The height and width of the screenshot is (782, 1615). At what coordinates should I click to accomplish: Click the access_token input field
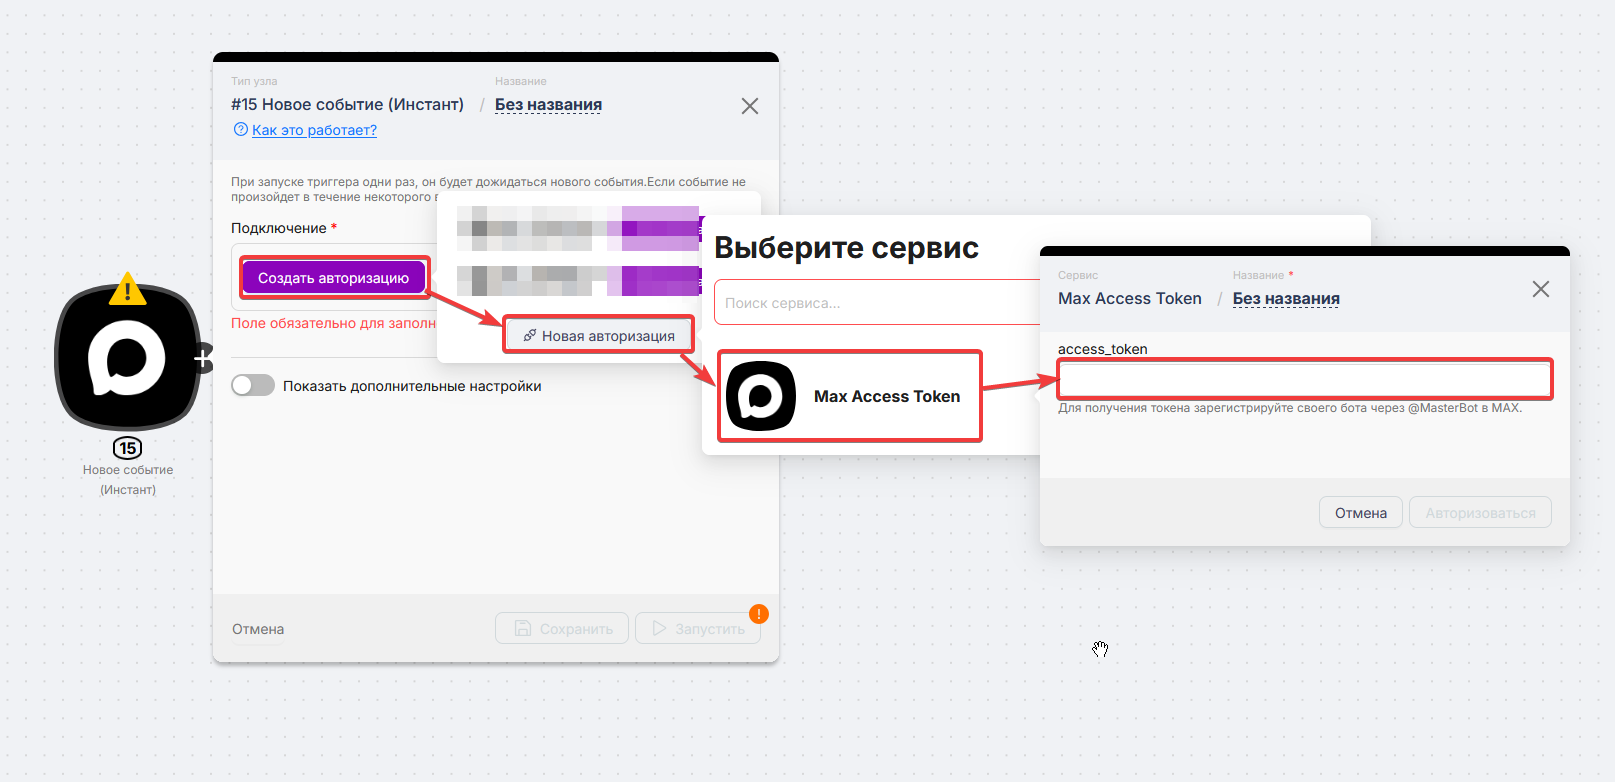1305,380
